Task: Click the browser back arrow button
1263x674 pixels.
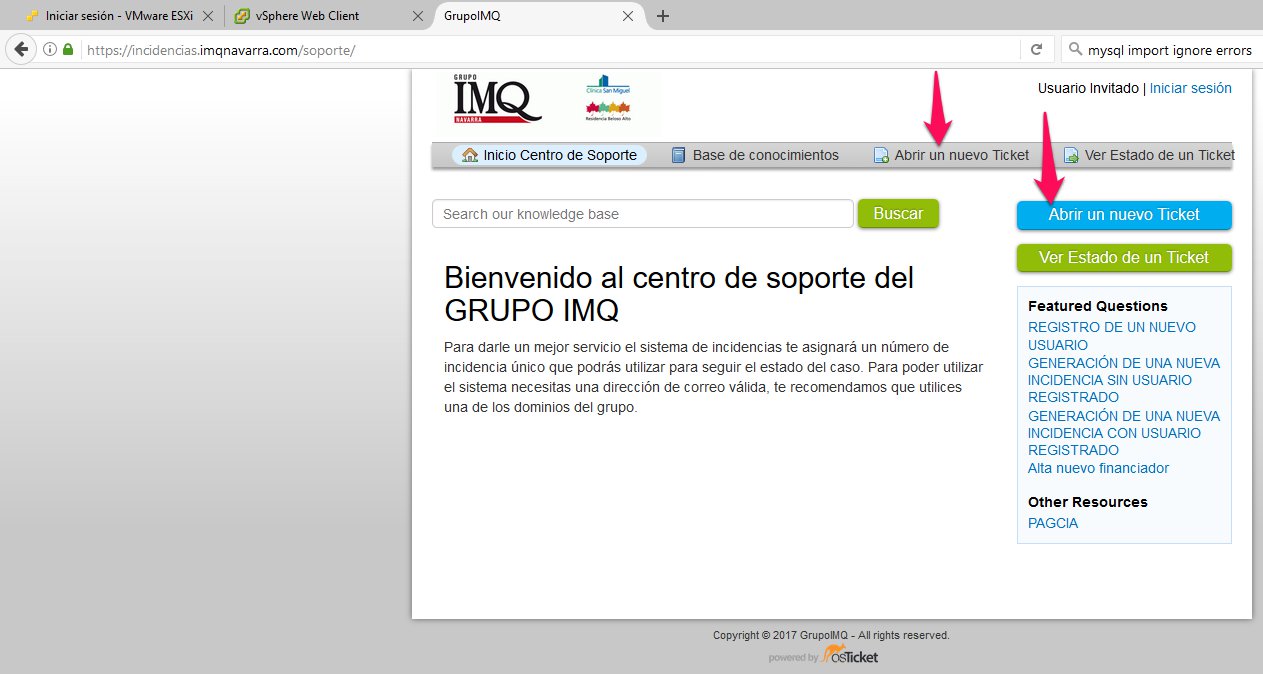Action: pyautogui.click(x=21, y=49)
